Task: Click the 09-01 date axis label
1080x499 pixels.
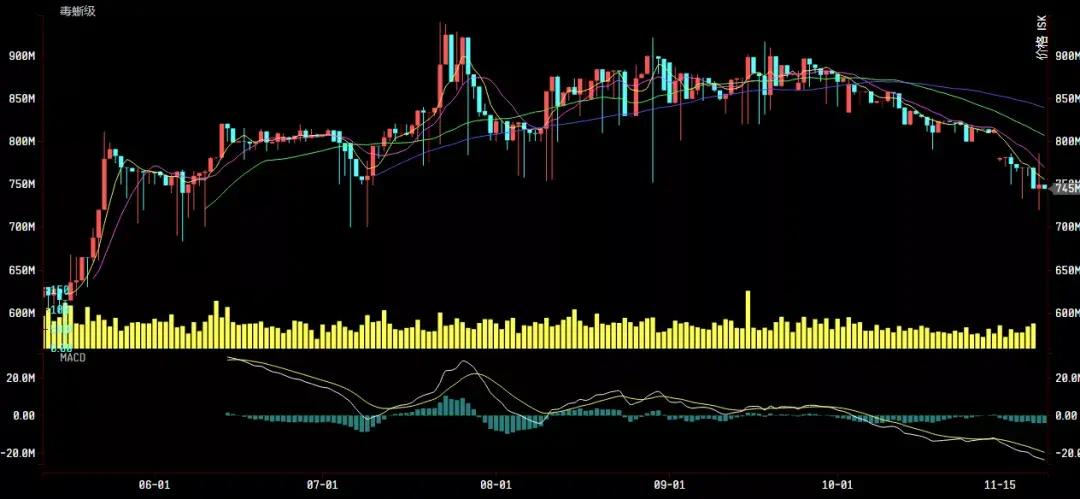Action: coord(669,485)
